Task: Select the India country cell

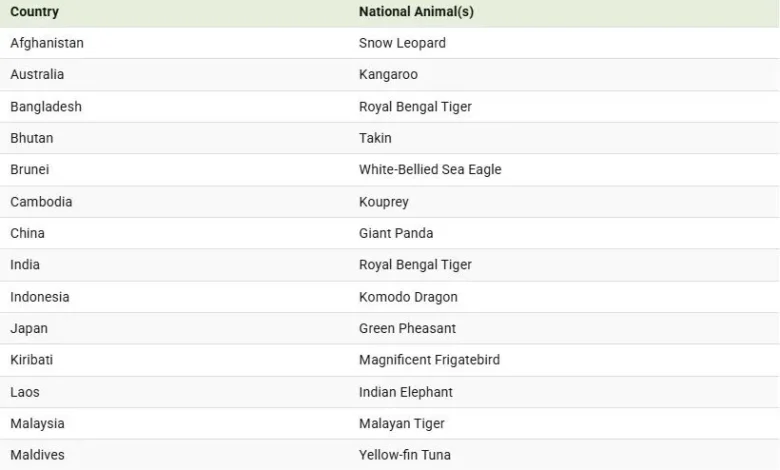Action: pyautogui.click(x=25, y=265)
